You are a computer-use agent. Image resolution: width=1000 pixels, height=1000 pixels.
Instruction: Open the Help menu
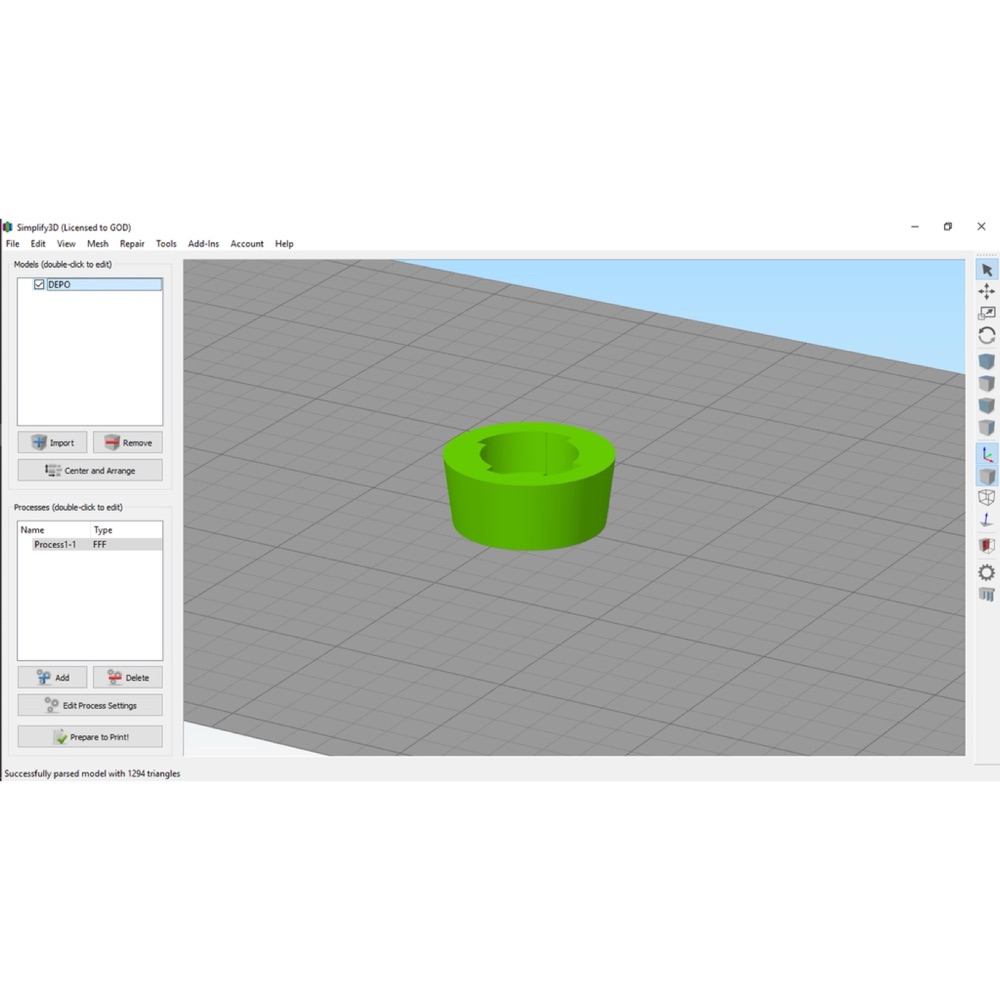coord(284,244)
